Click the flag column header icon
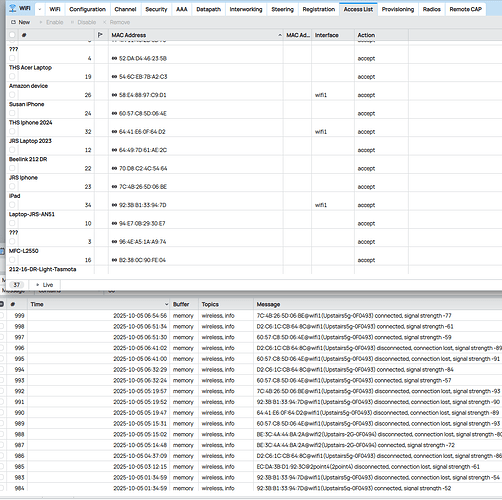The width and height of the screenshot is (502, 500). 100,35
